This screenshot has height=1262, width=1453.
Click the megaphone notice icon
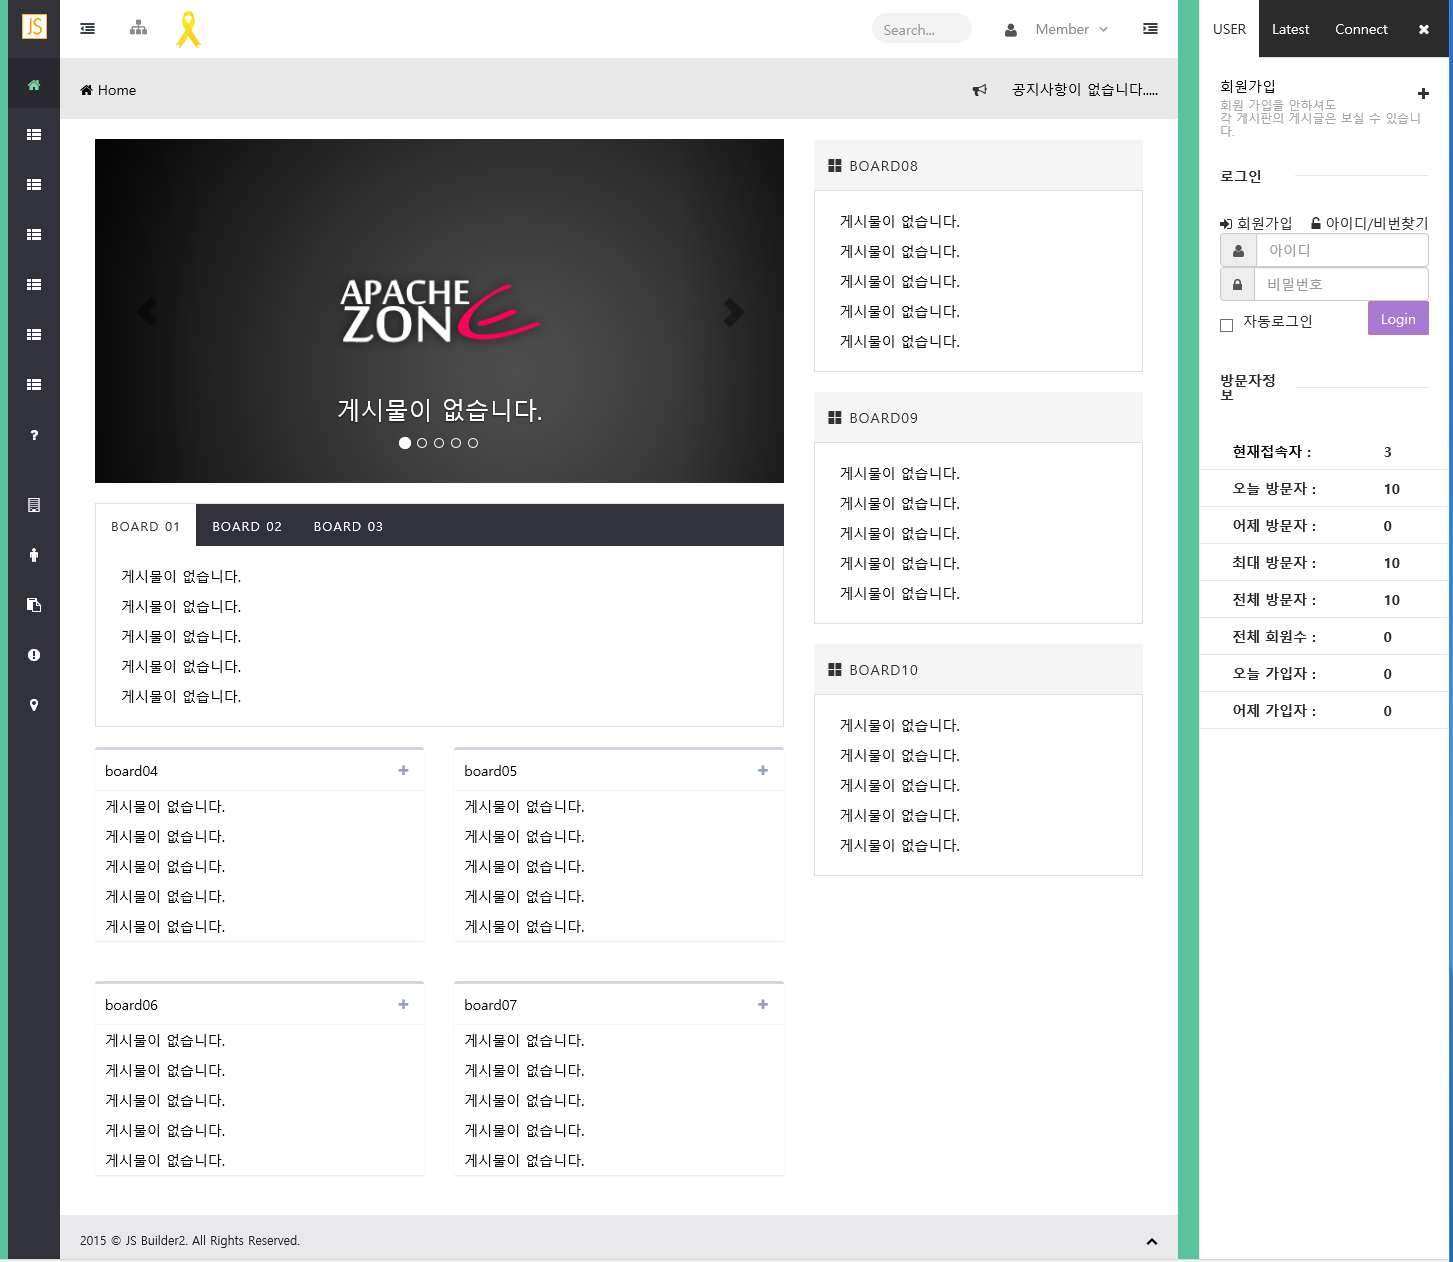coord(979,90)
